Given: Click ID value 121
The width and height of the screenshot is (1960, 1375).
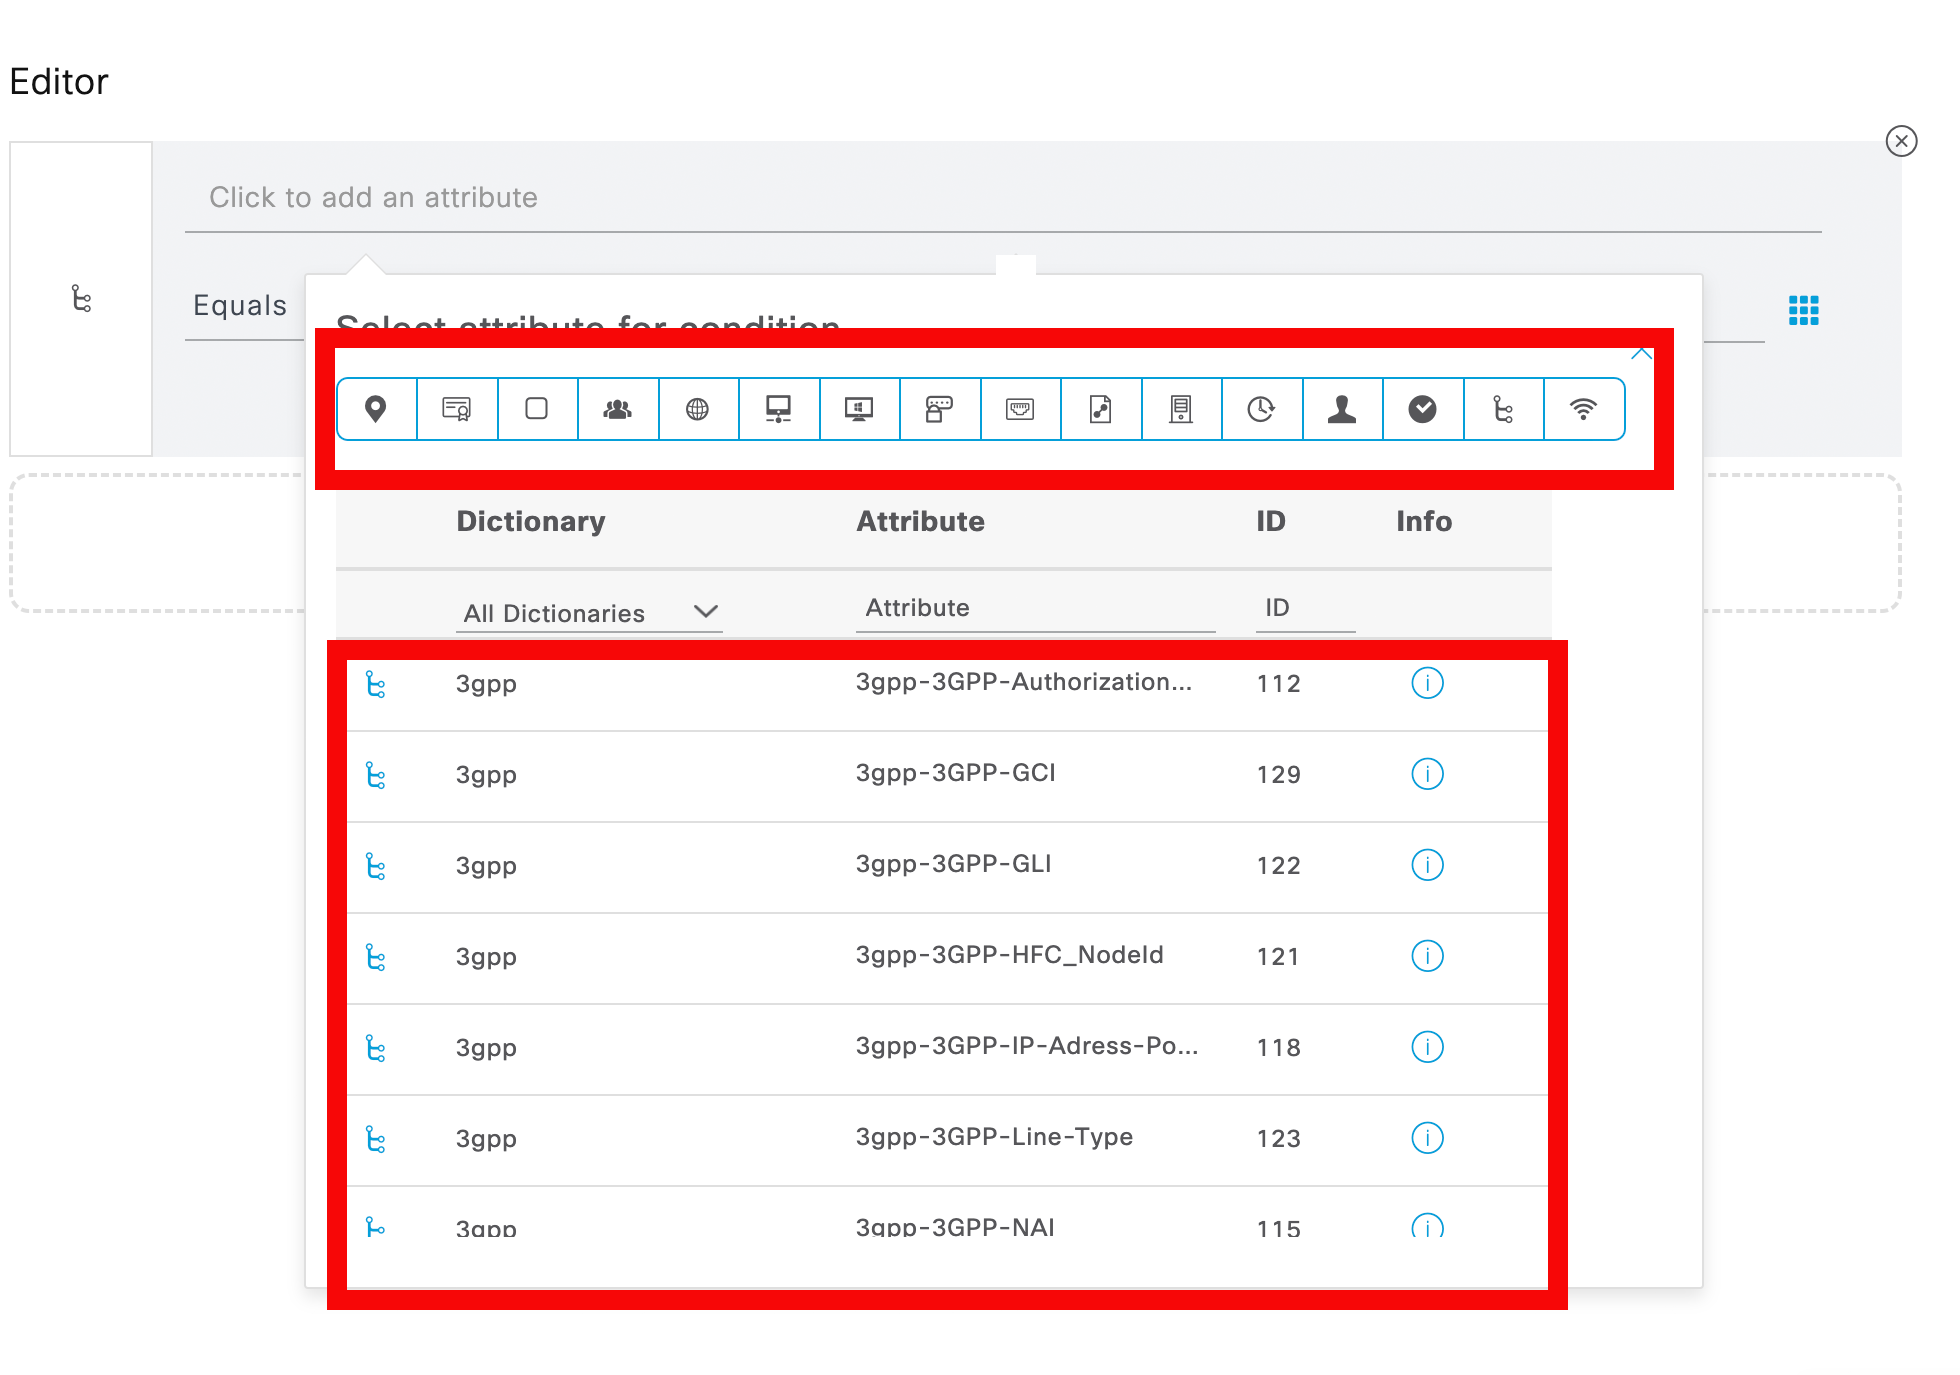Looking at the screenshot, I should (x=1278, y=957).
